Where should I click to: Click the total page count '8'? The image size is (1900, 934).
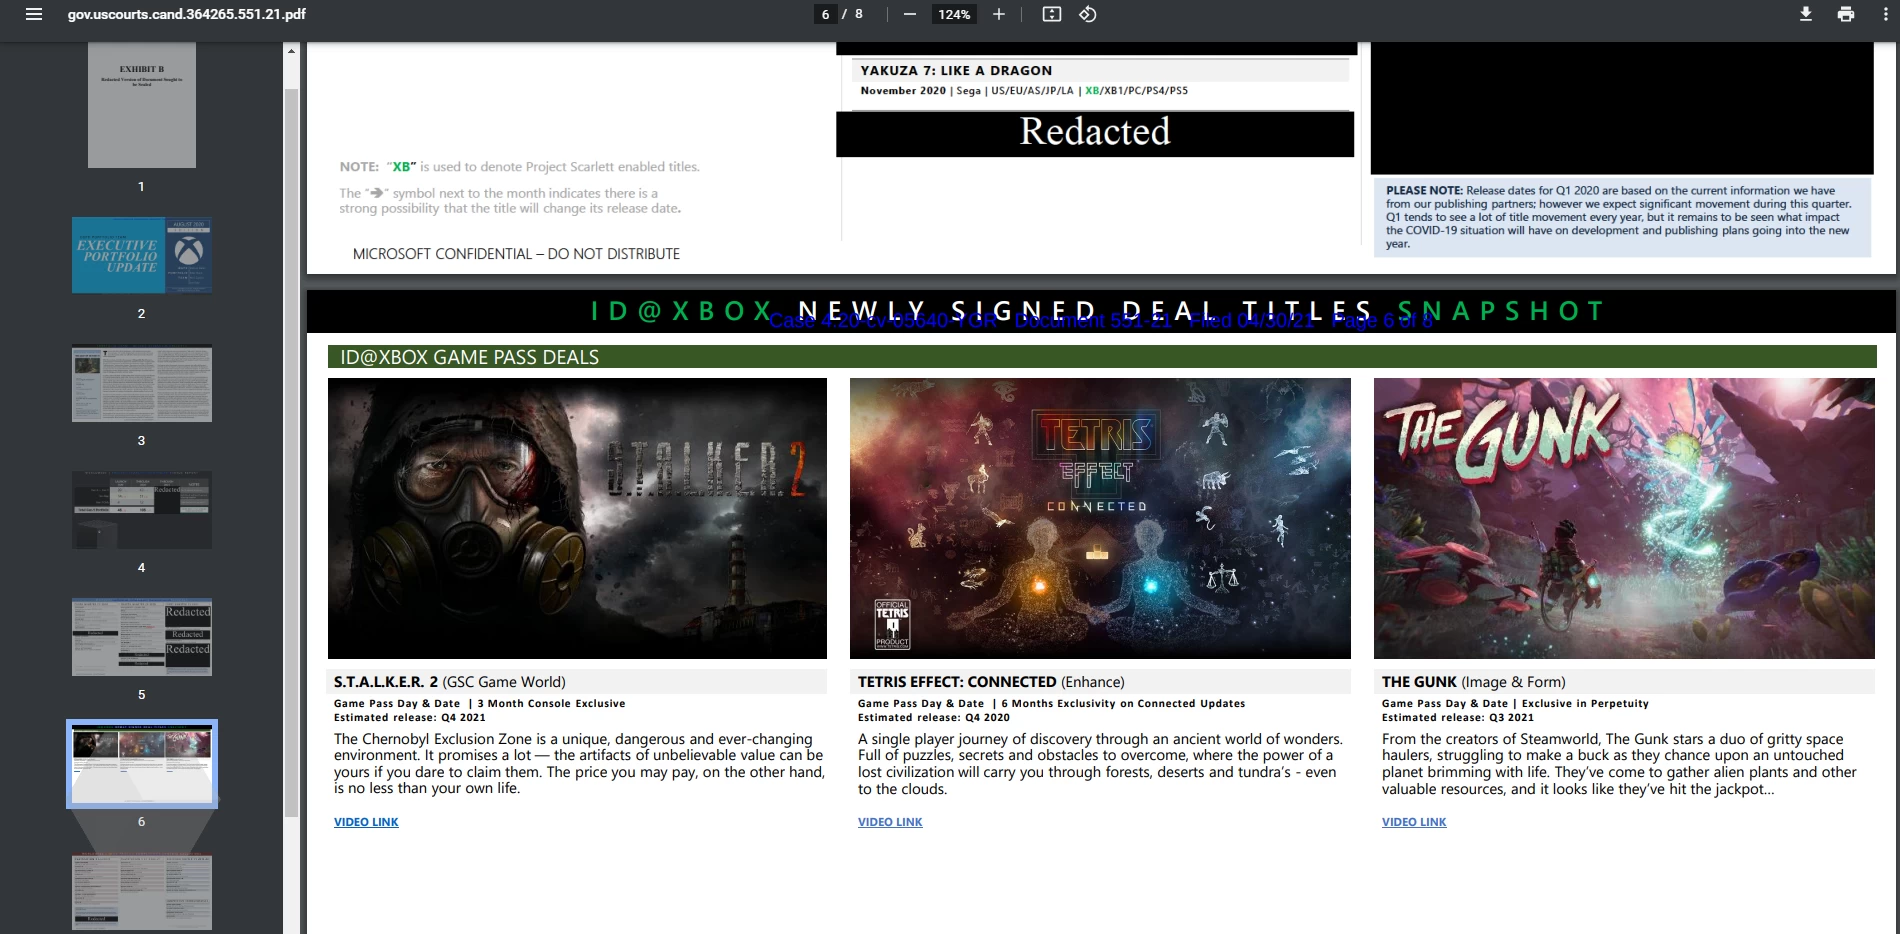tap(859, 14)
